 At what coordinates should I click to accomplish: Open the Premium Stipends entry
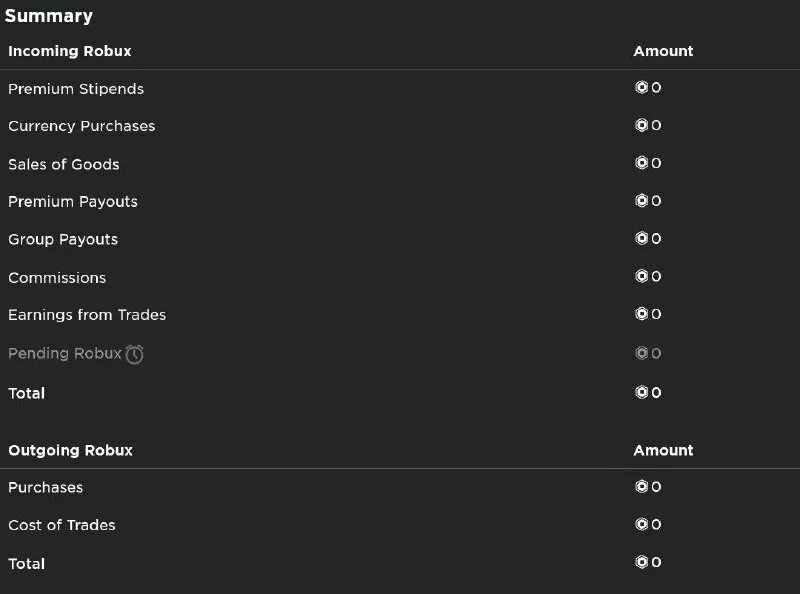(x=76, y=89)
